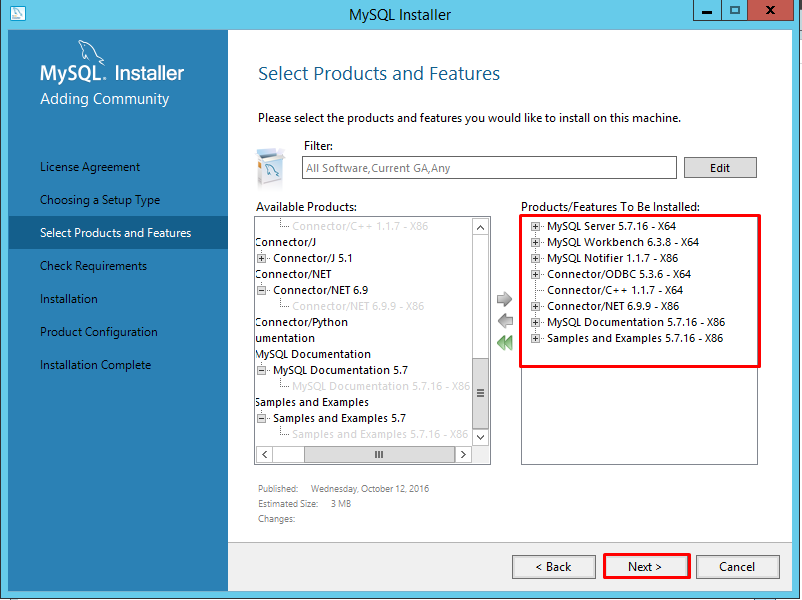Select MySQL Workbench 6.3.8 - X64 row
The image size is (802, 600).
click(623, 242)
